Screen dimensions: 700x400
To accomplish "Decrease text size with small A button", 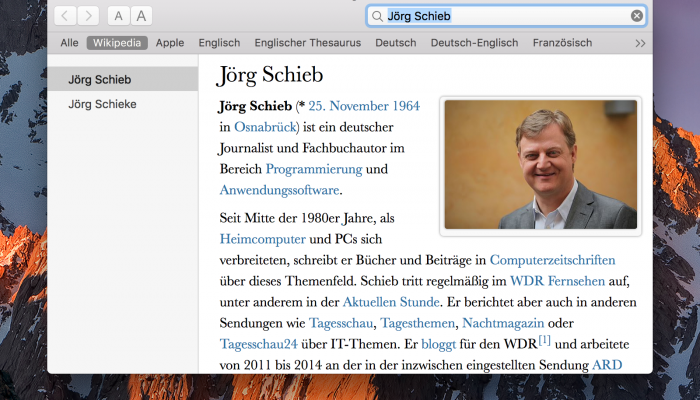I will pyautogui.click(x=118, y=16).
